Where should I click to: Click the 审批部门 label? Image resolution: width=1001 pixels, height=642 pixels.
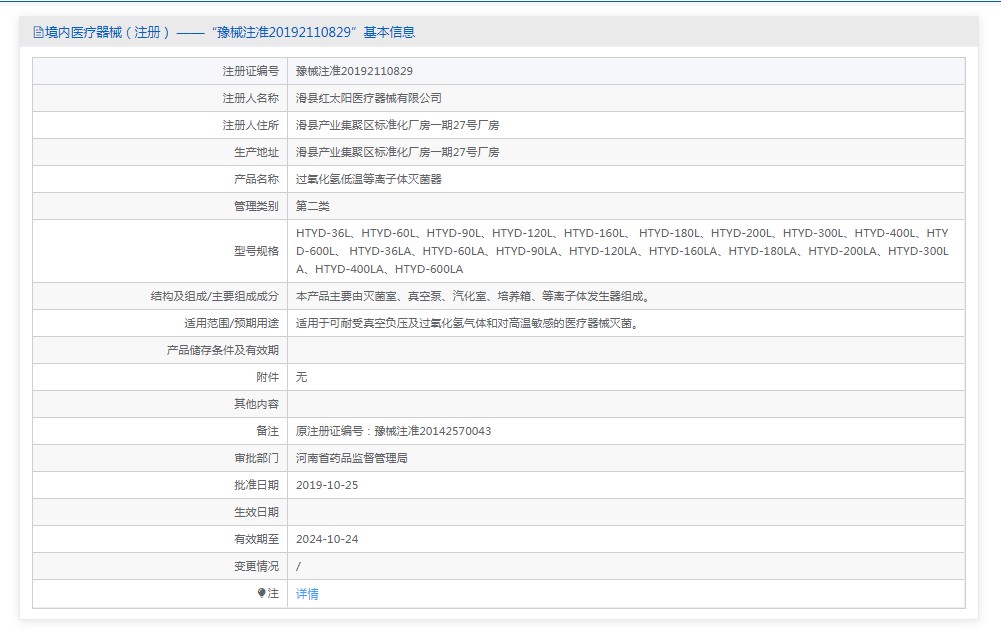click(256, 458)
